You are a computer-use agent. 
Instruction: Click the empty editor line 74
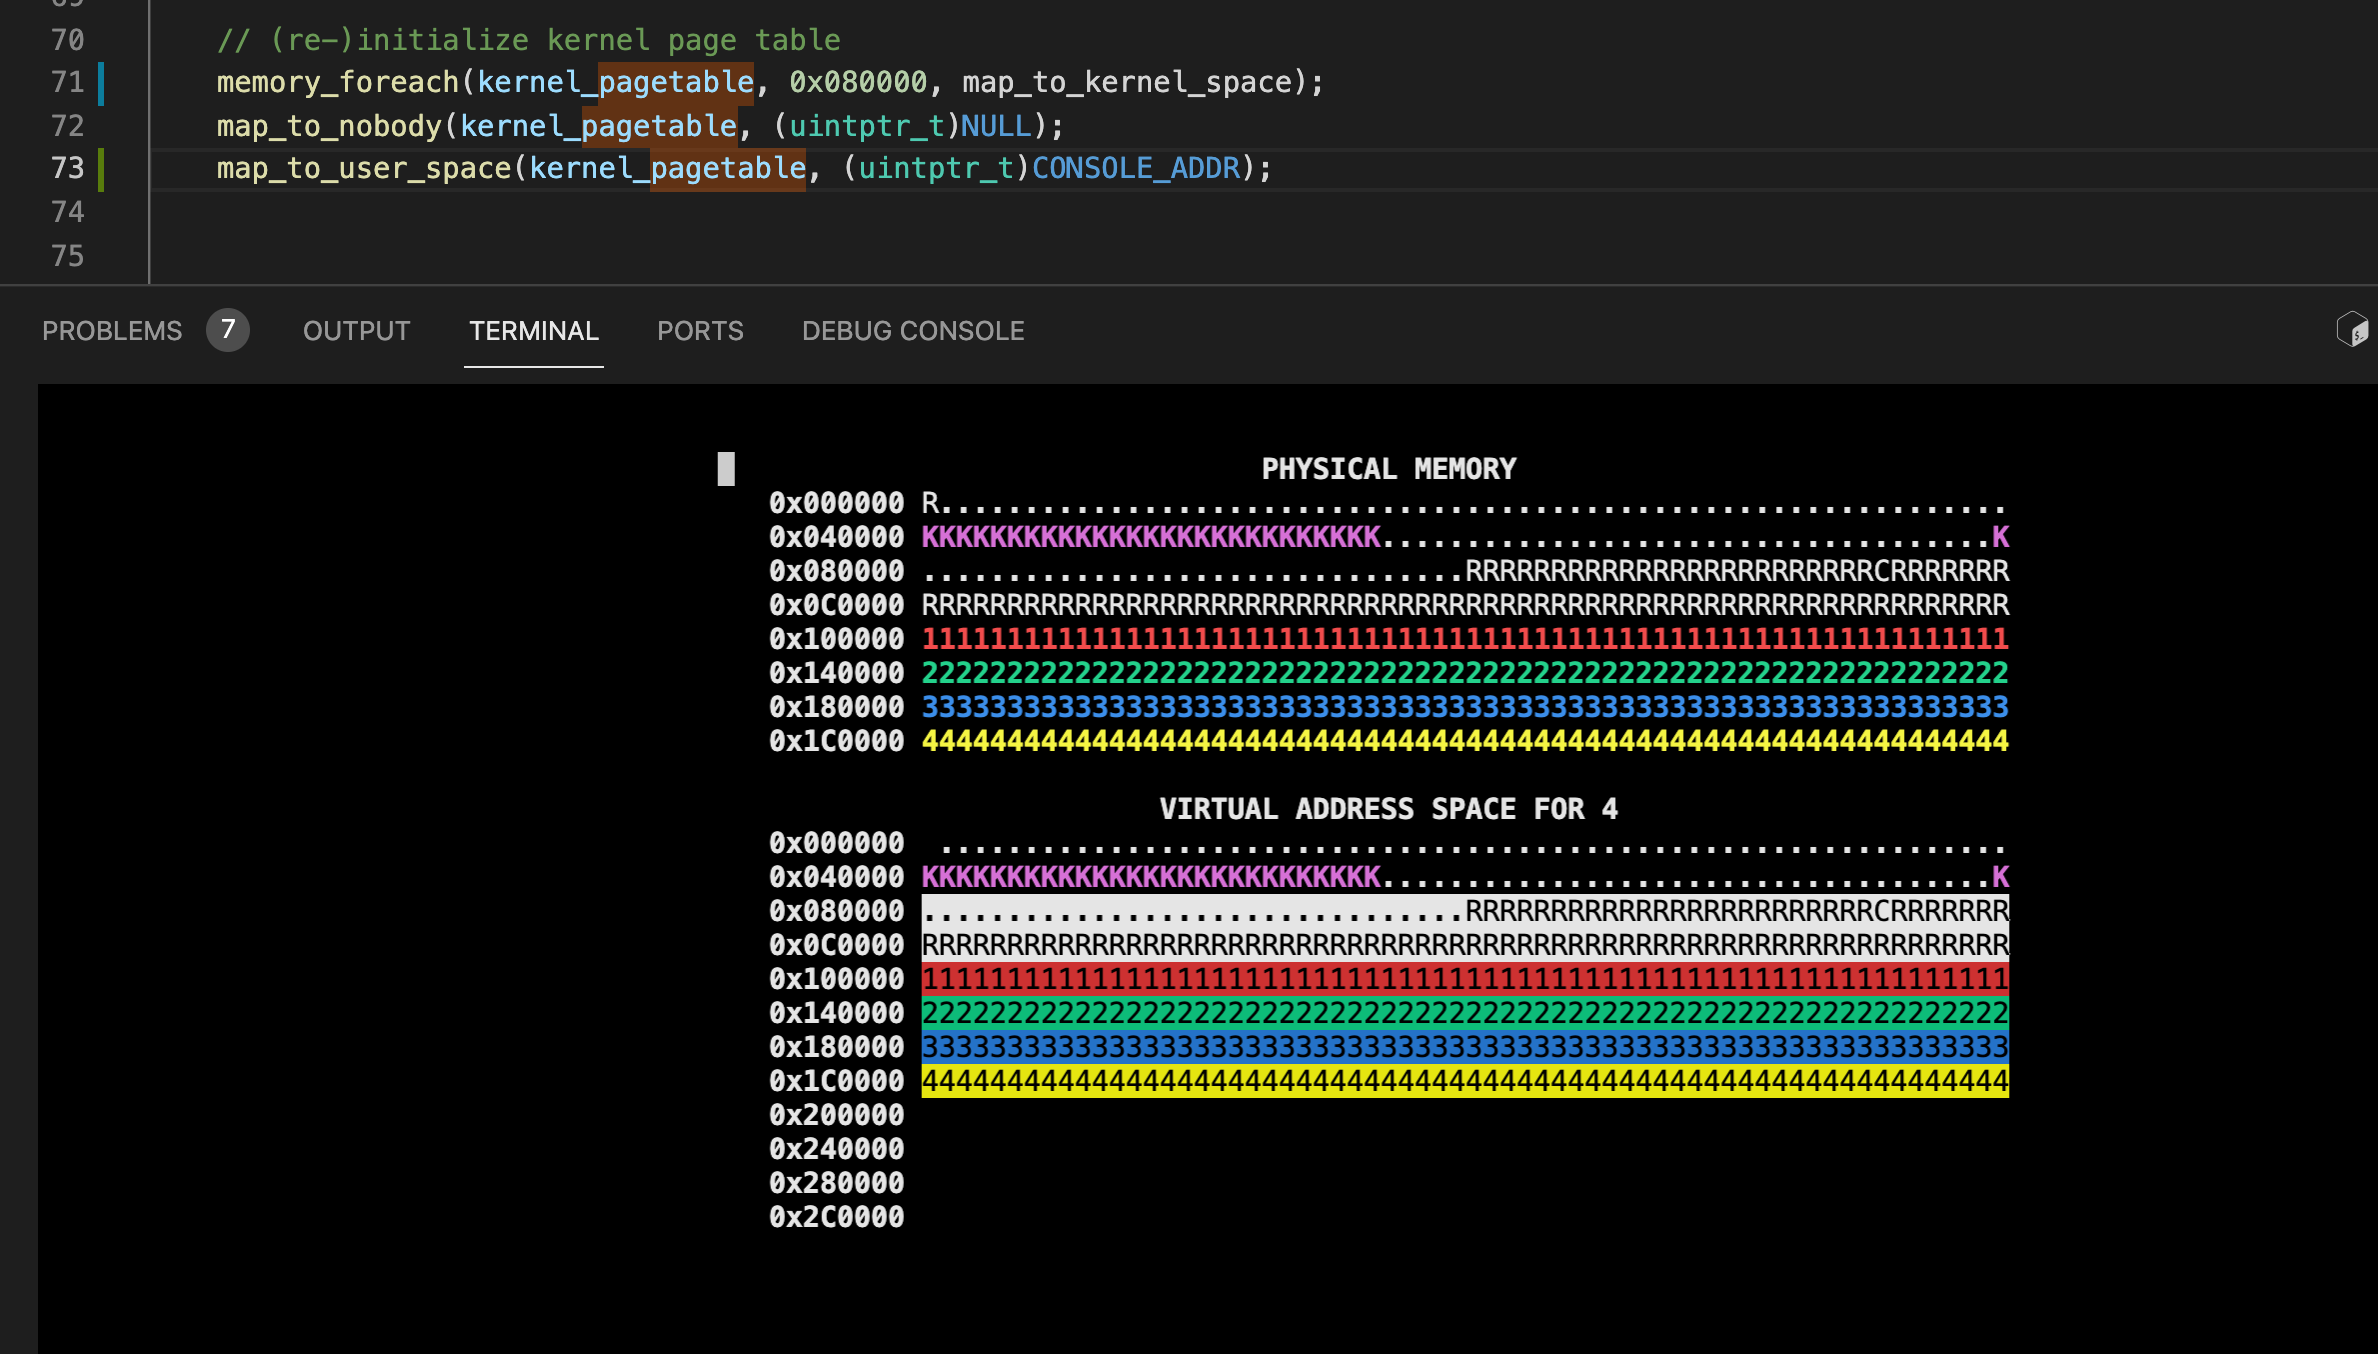(x=700, y=212)
